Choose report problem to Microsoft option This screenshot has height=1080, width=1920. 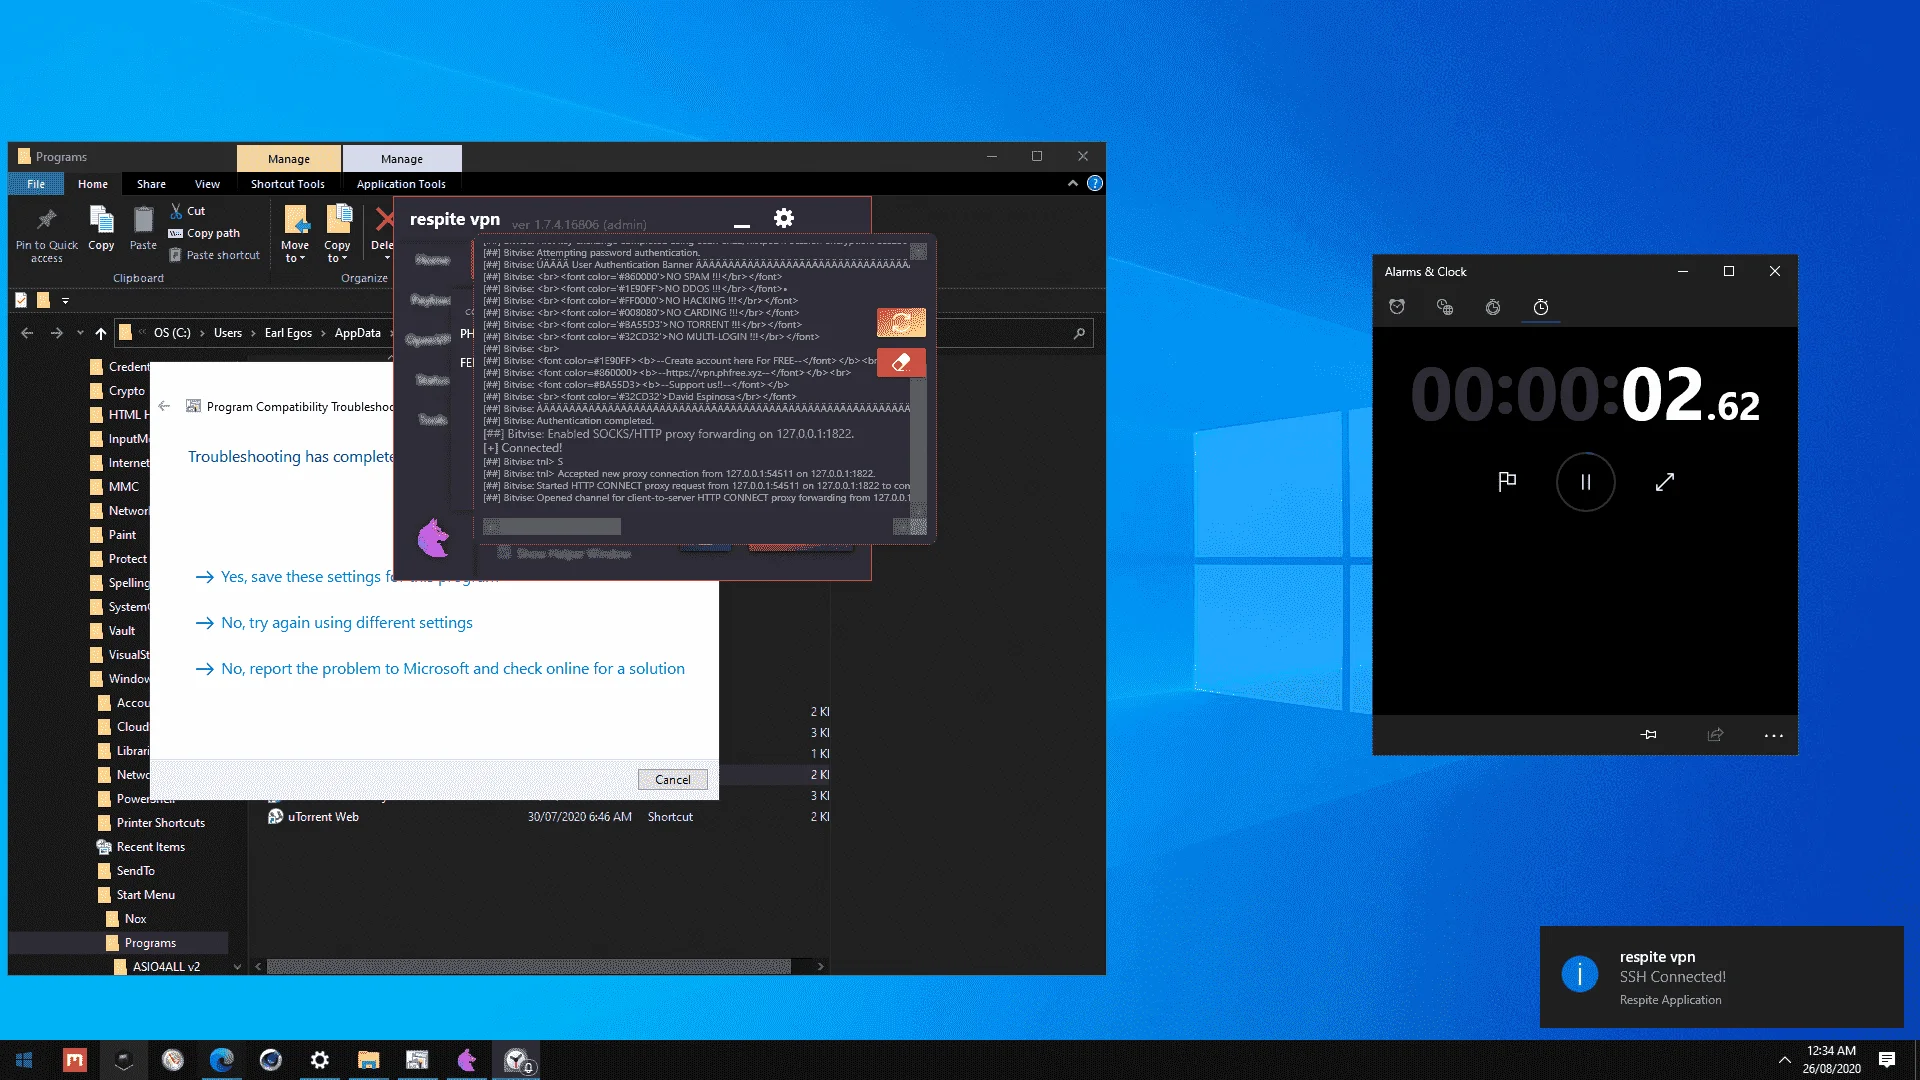tap(439, 669)
